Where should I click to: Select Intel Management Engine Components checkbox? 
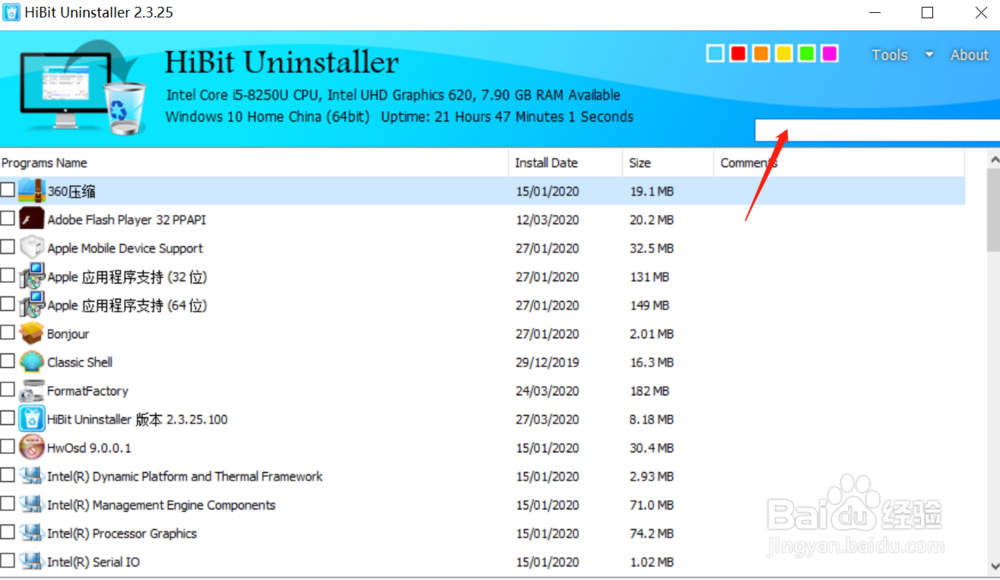[8, 503]
